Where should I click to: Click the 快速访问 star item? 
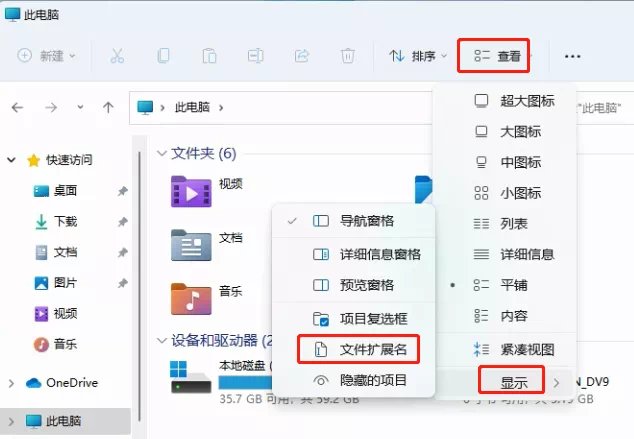click(59, 160)
